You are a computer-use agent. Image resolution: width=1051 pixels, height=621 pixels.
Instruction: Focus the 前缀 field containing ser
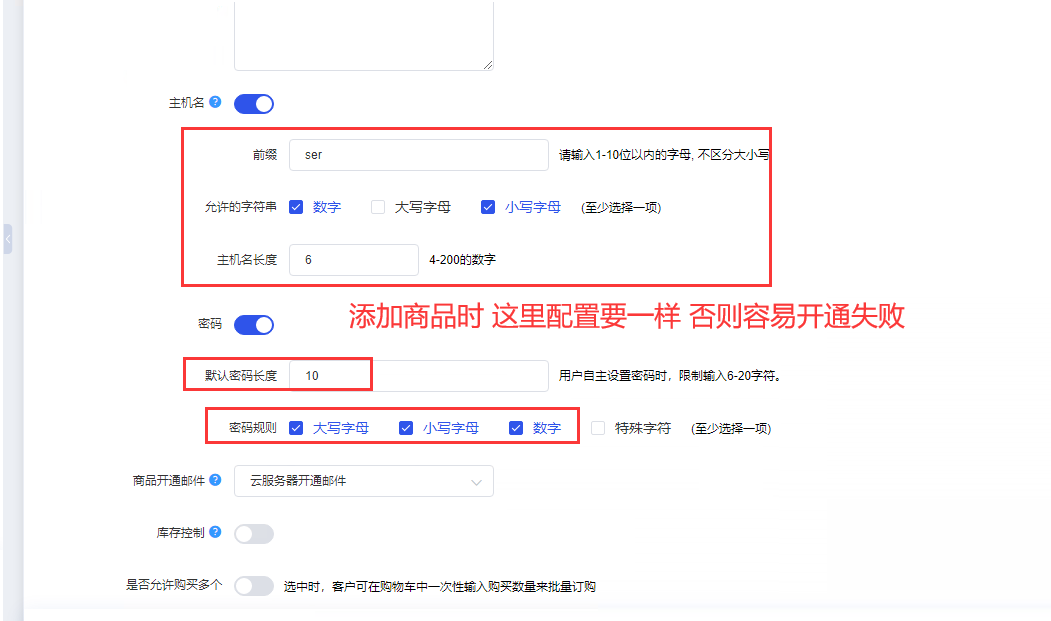[419, 155]
